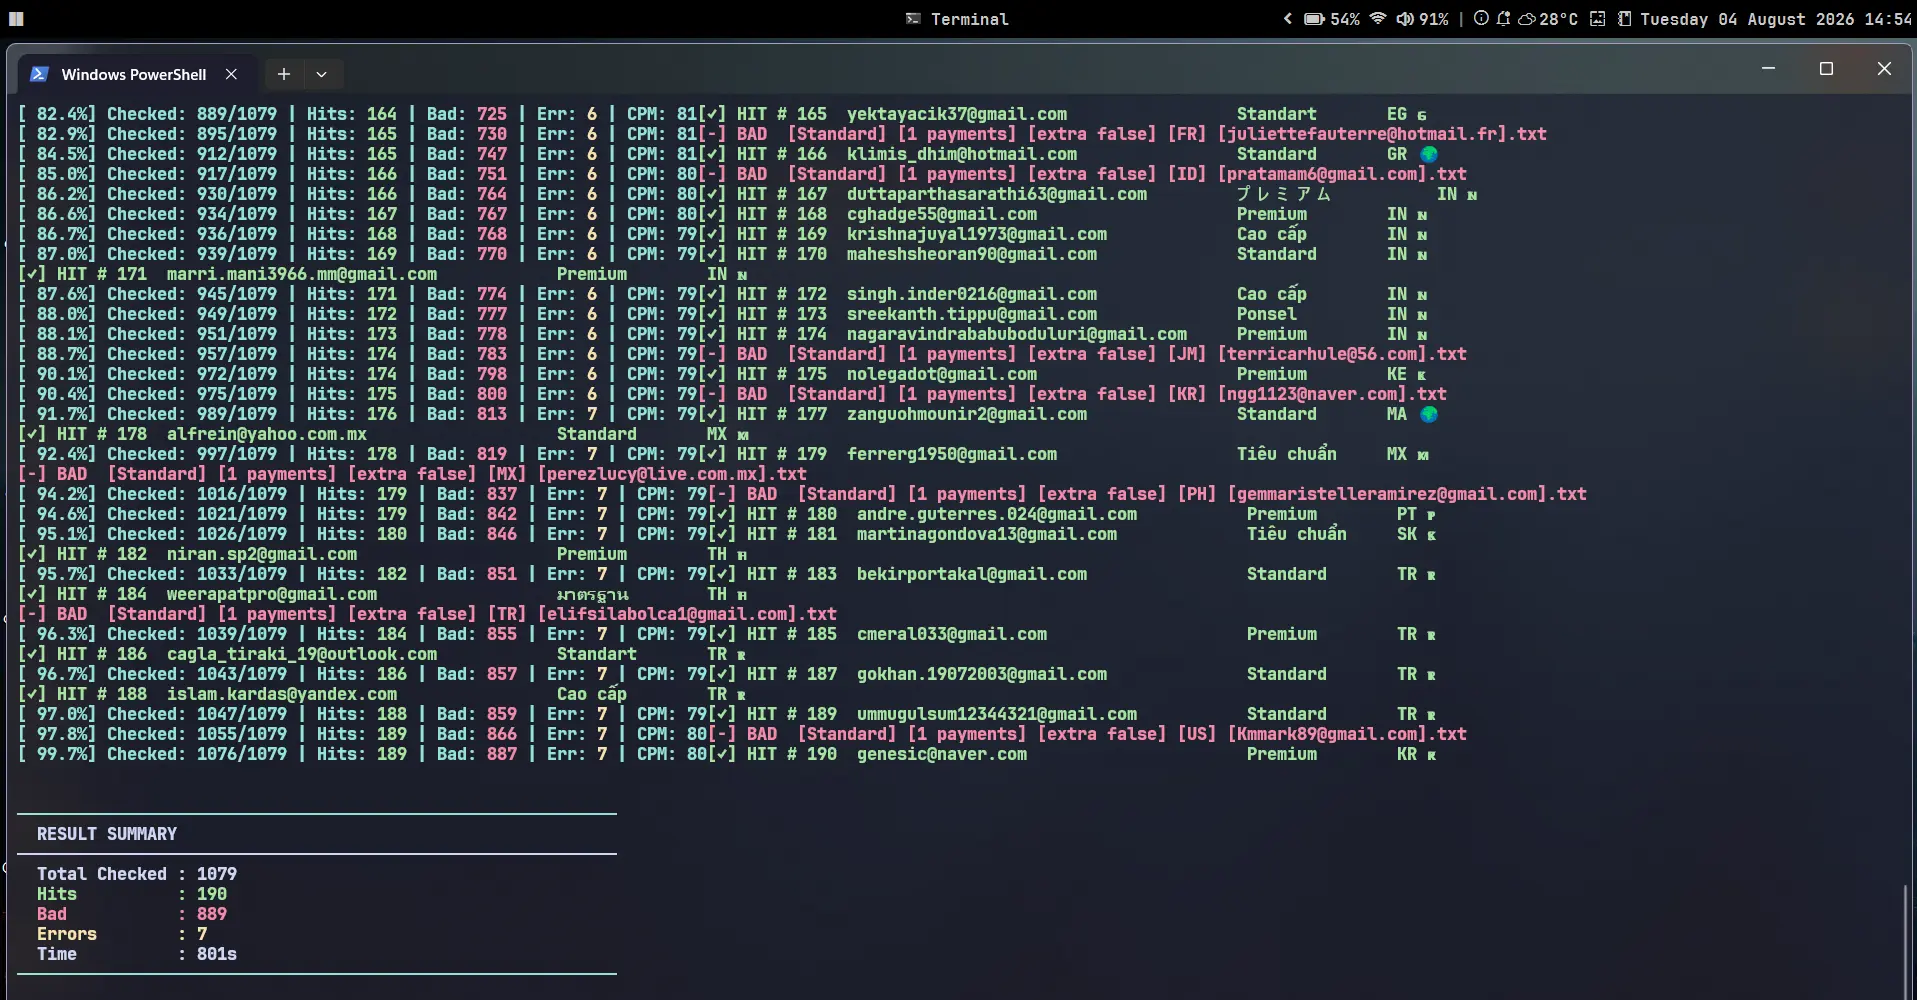This screenshot has height=1000, width=1917.
Task: Click the 'Total Checked : 1079' summary line
Action: (x=137, y=874)
